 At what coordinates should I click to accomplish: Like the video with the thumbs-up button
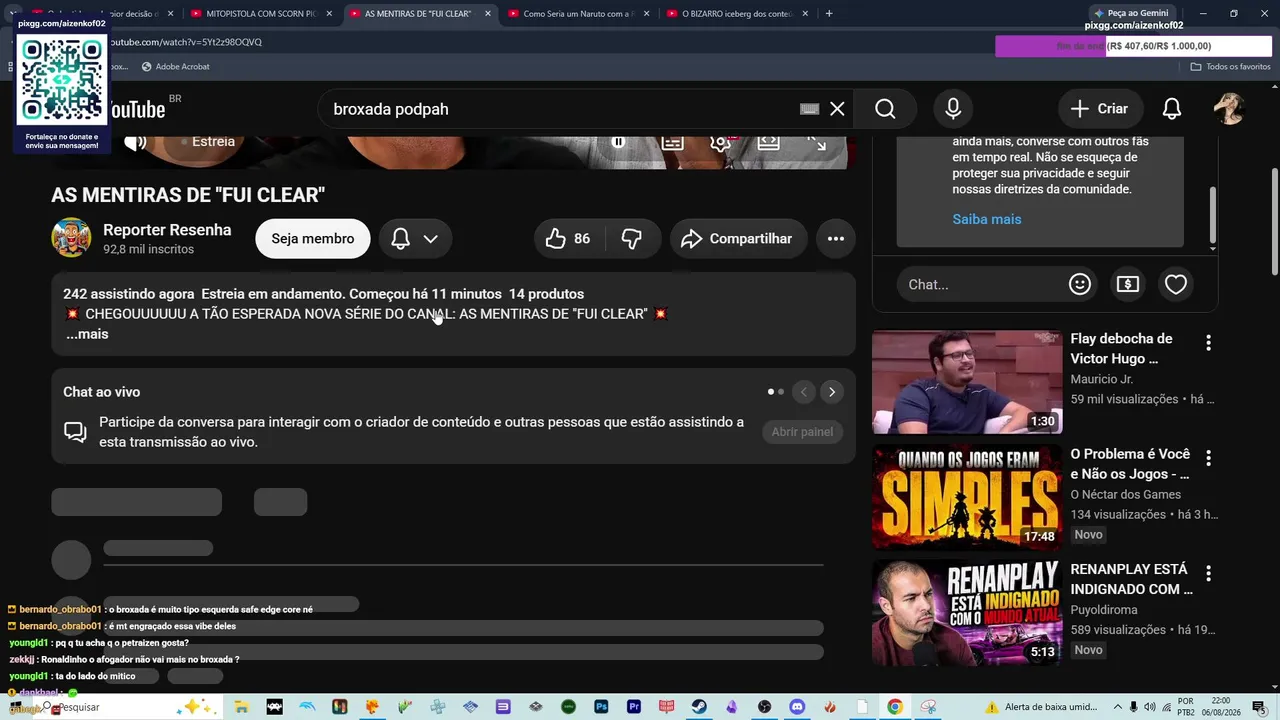pyautogui.click(x=568, y=239)
